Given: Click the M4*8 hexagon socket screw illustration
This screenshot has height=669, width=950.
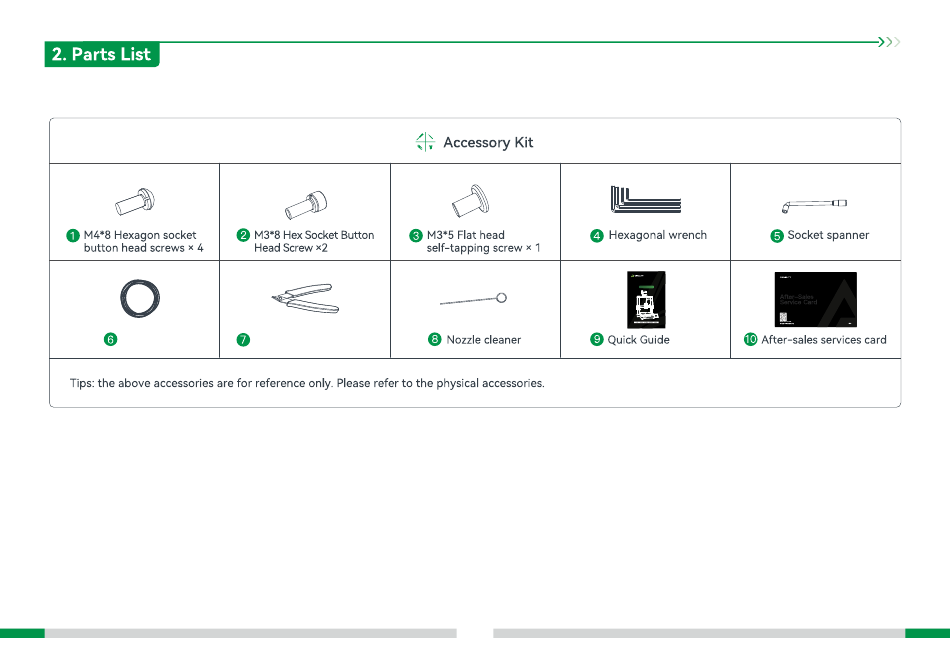Looking at the screenshot, I should [x=134, y=202].
